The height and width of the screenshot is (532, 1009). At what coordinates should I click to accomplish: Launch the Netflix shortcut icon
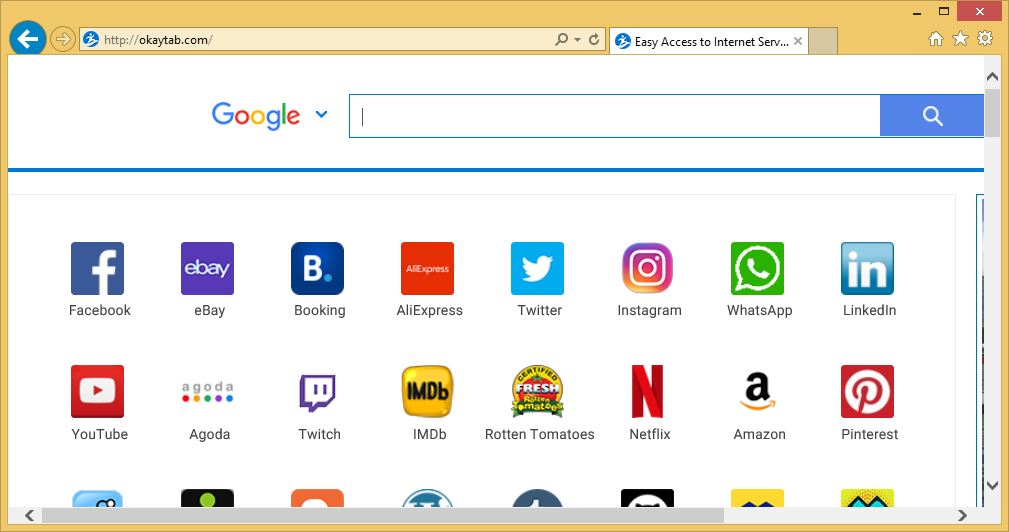[647, 391]
